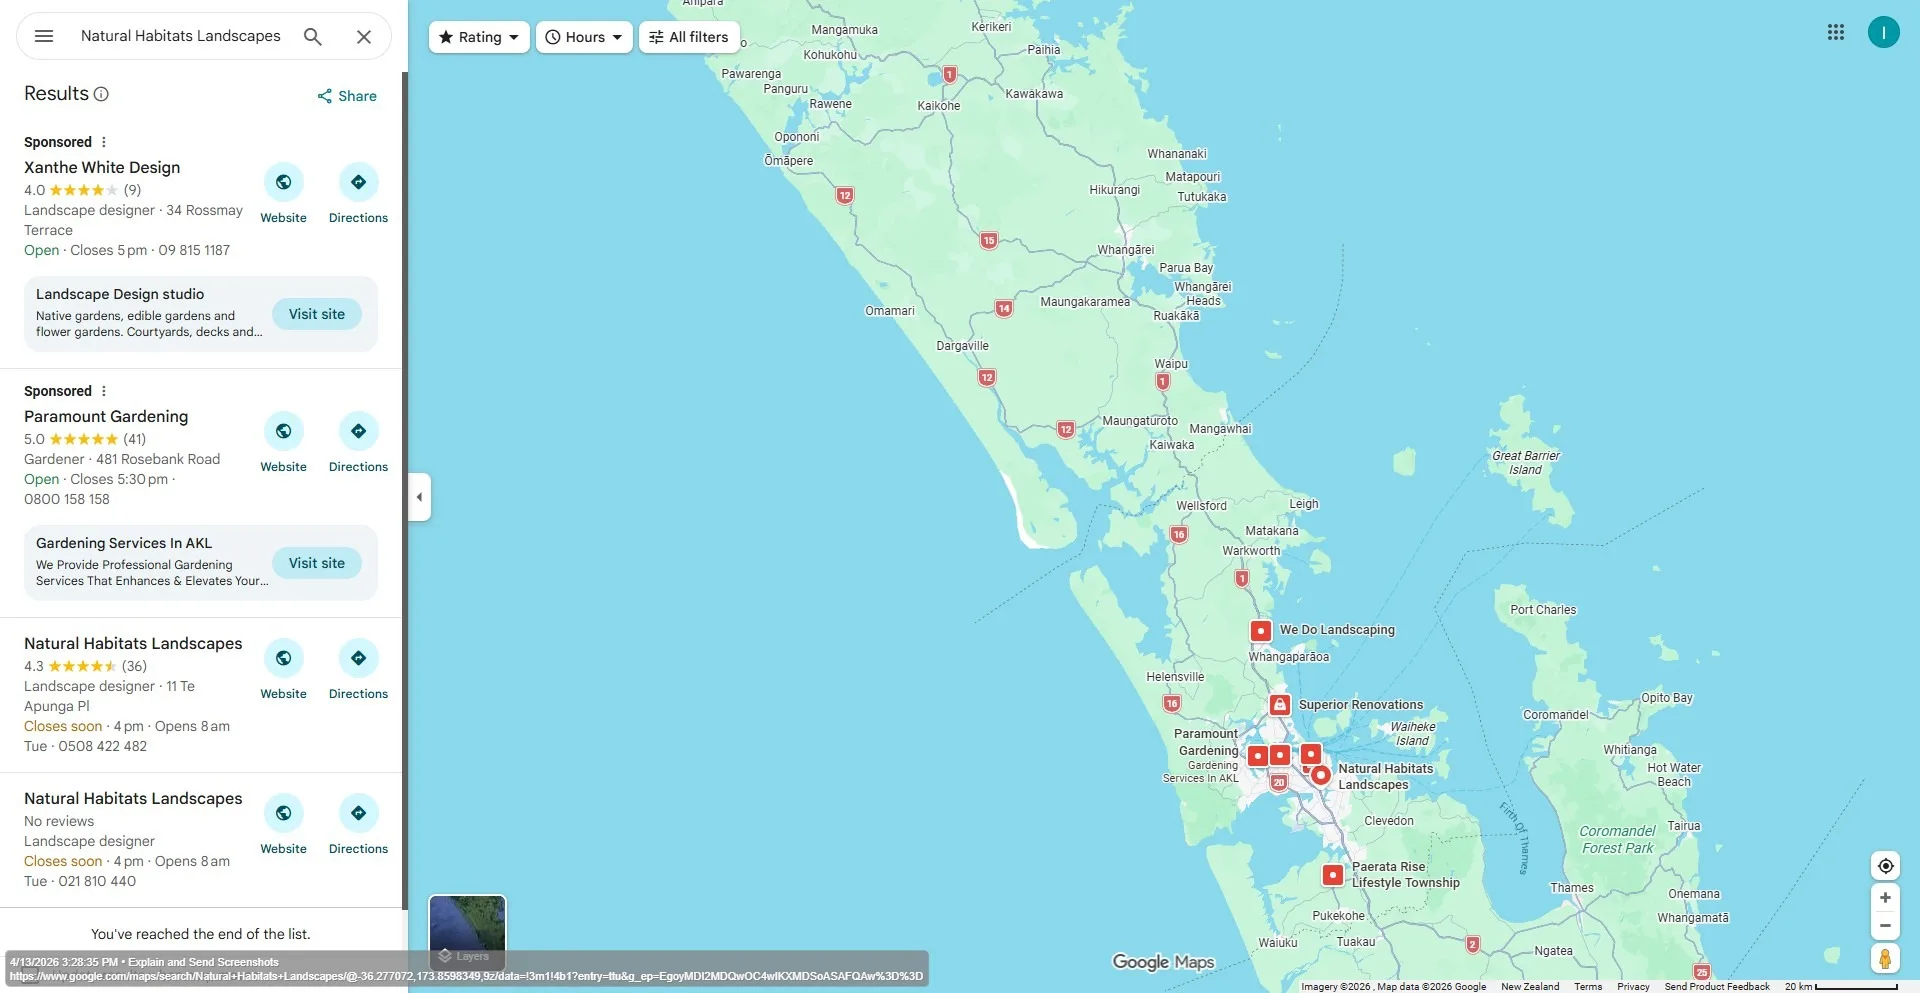Screen dimensions: 1920x993
Task: Open options next to first Sponsored label
Action: coord(104,142)
